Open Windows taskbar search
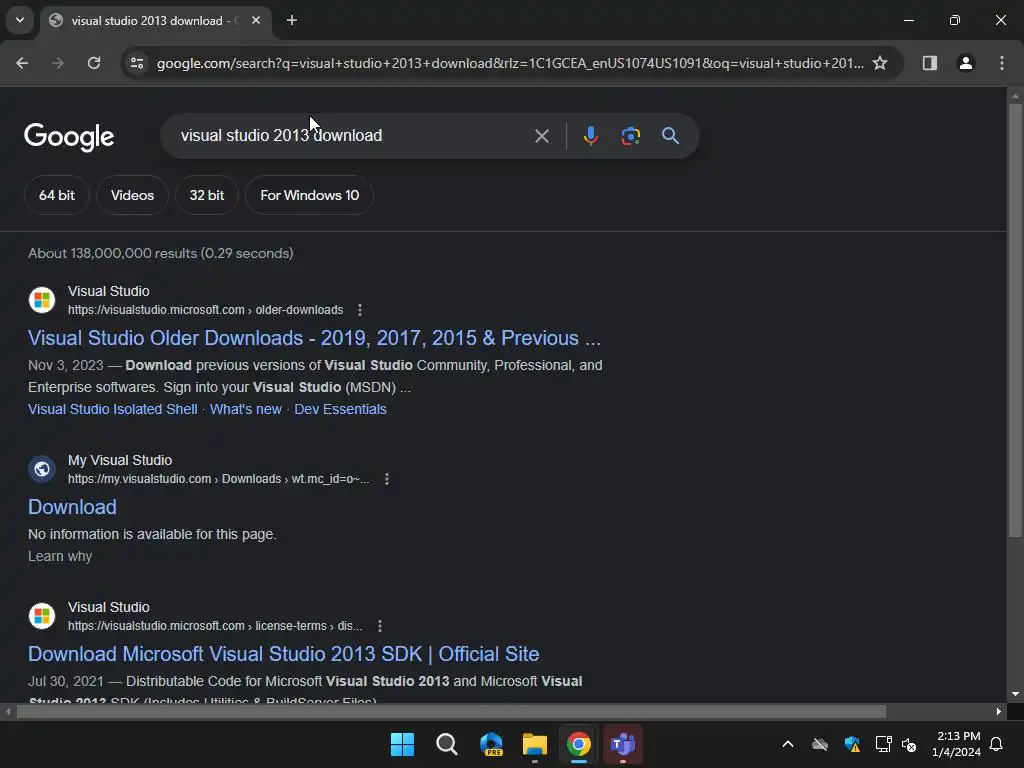 pos(447,744)
